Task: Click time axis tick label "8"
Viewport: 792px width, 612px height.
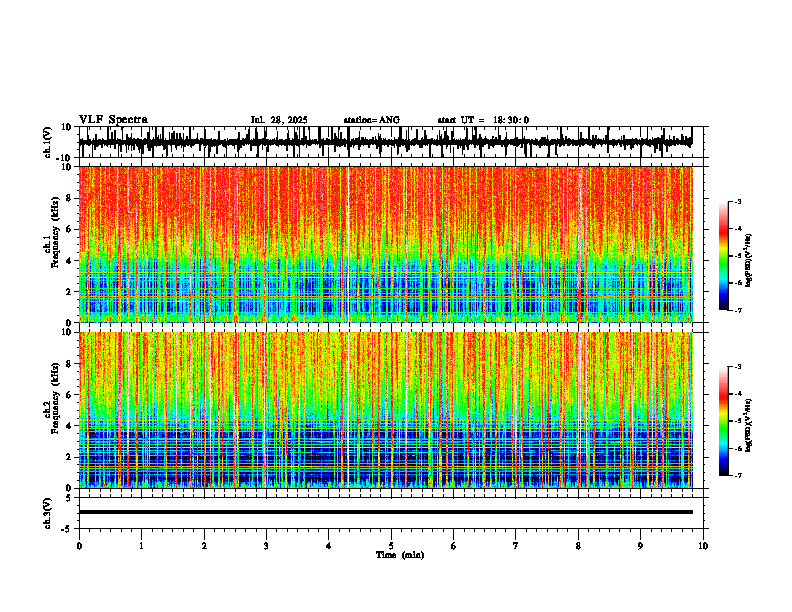Action: [x=578, y=546]
